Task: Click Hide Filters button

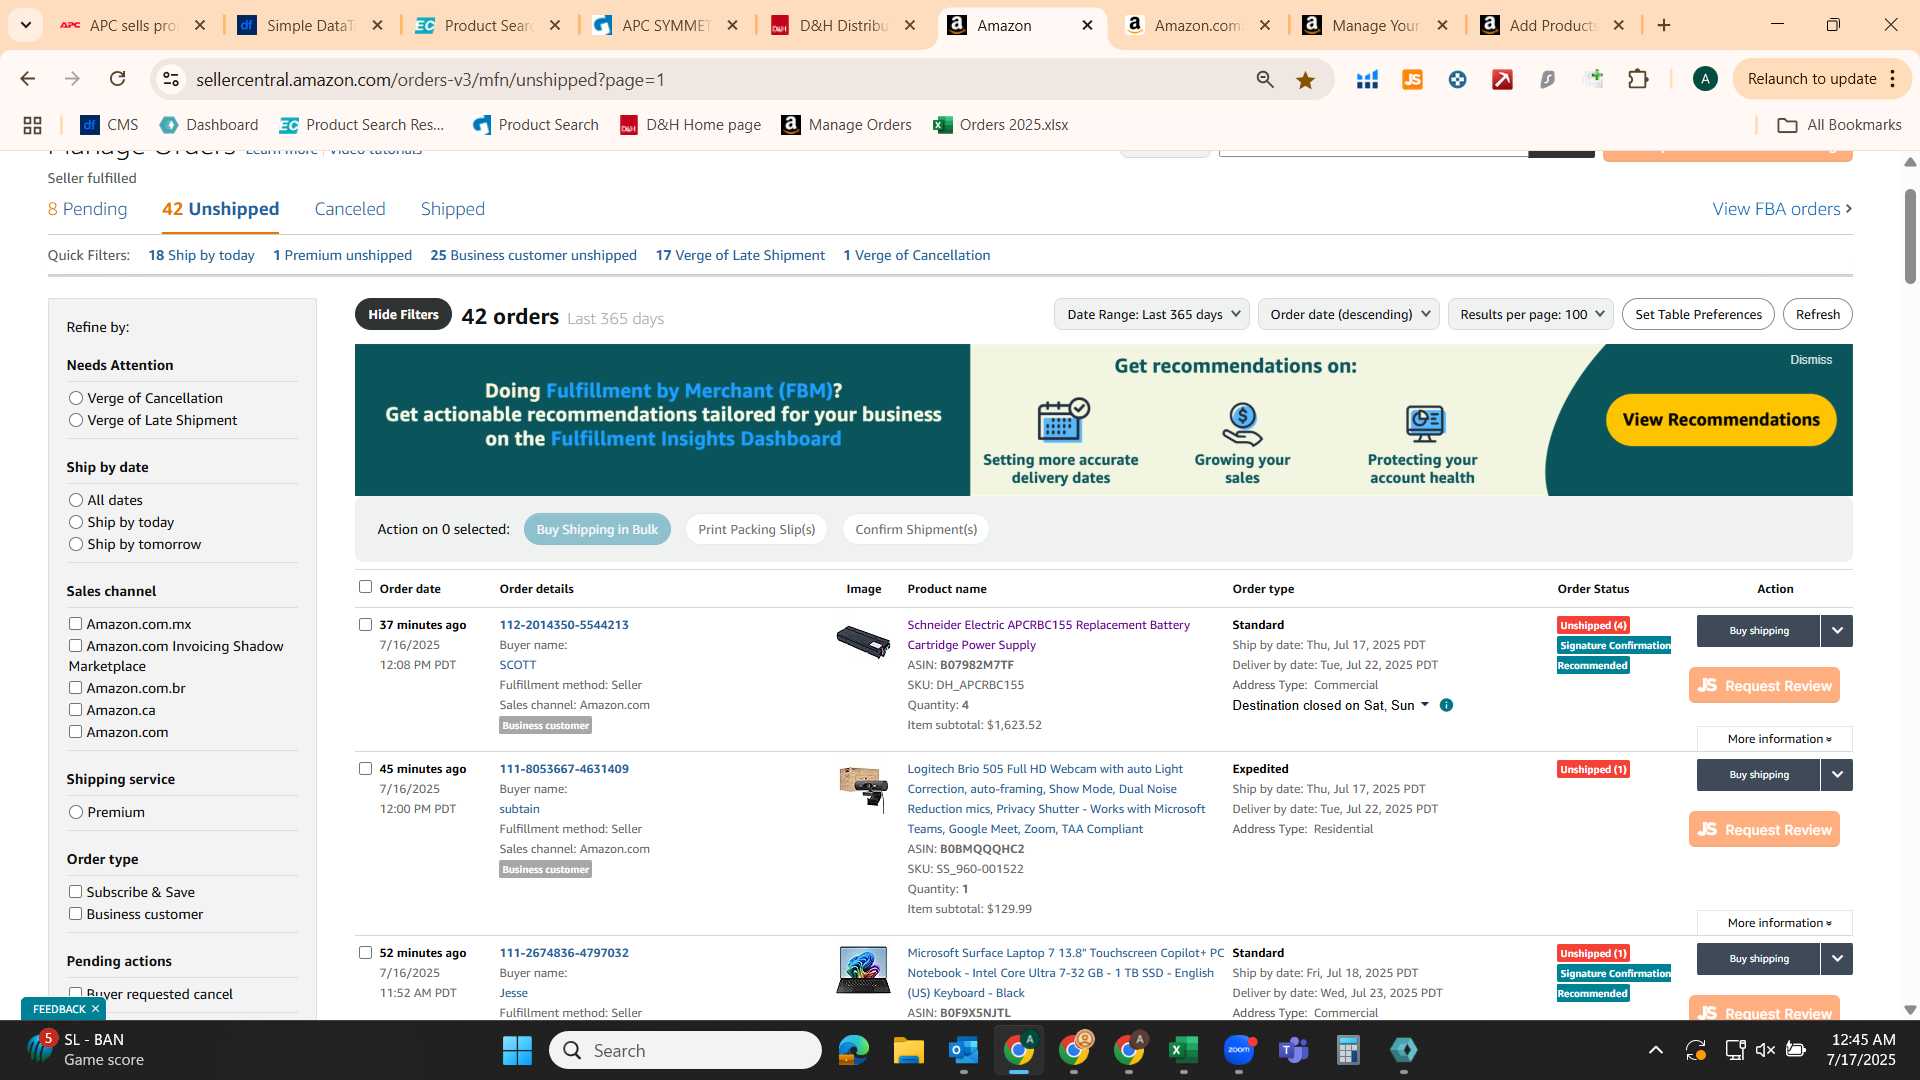Action: point(403,314)
